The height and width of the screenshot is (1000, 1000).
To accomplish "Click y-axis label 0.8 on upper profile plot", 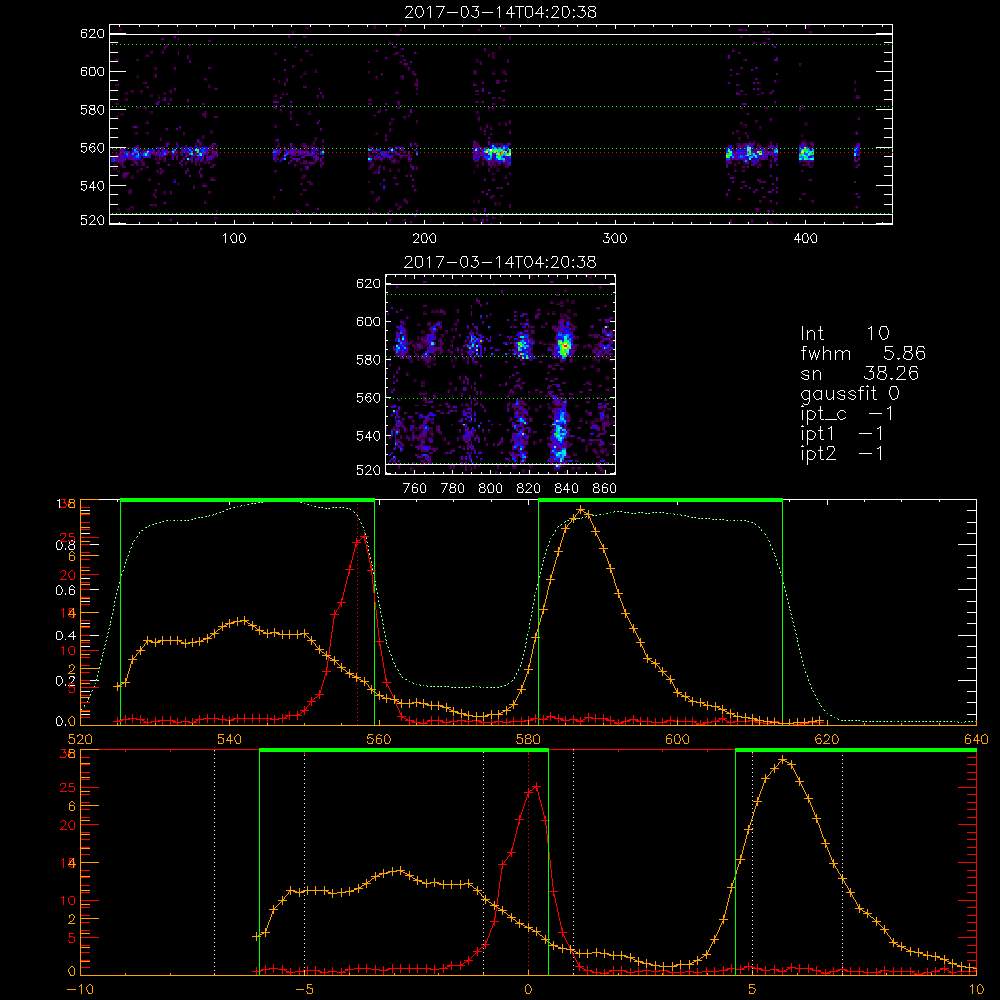I will click(x=65, y=545).
